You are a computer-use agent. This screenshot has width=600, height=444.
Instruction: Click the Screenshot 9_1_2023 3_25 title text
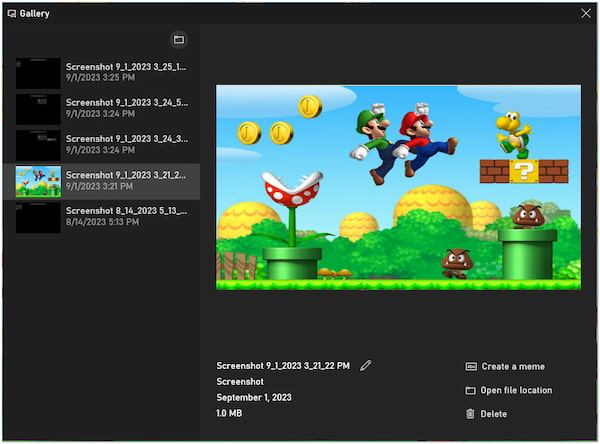click(126, 66)
